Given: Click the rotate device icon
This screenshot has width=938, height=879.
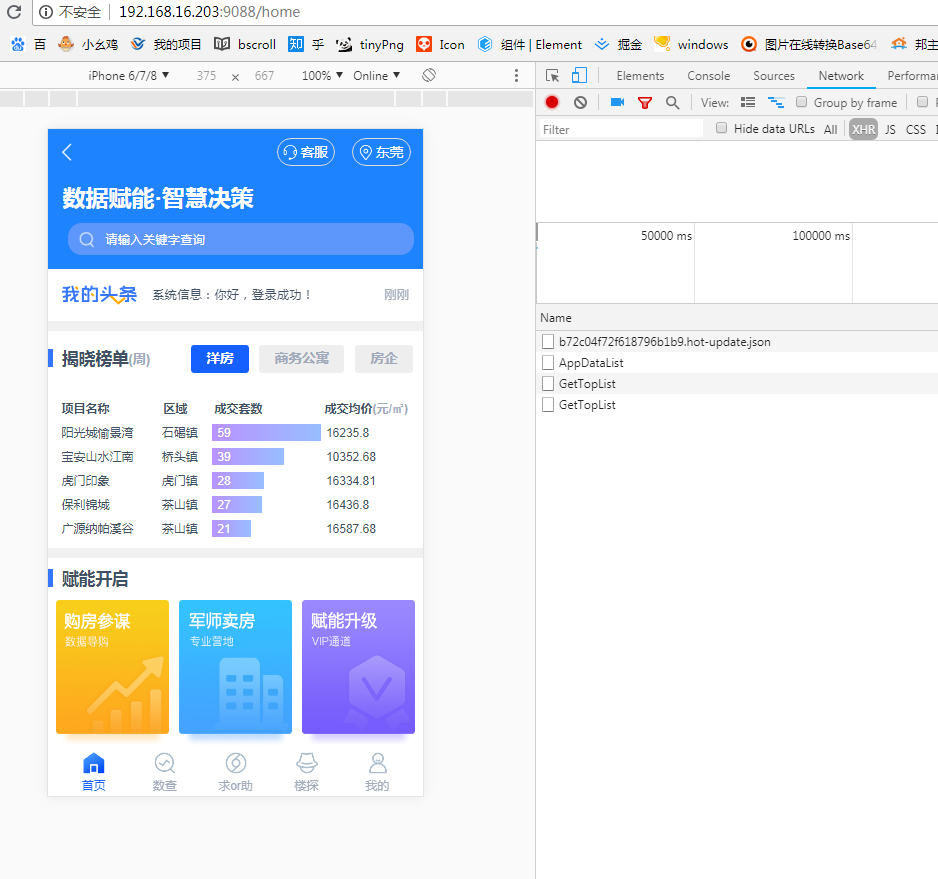Looking at the screenshot, I should [x=429, y=75].
